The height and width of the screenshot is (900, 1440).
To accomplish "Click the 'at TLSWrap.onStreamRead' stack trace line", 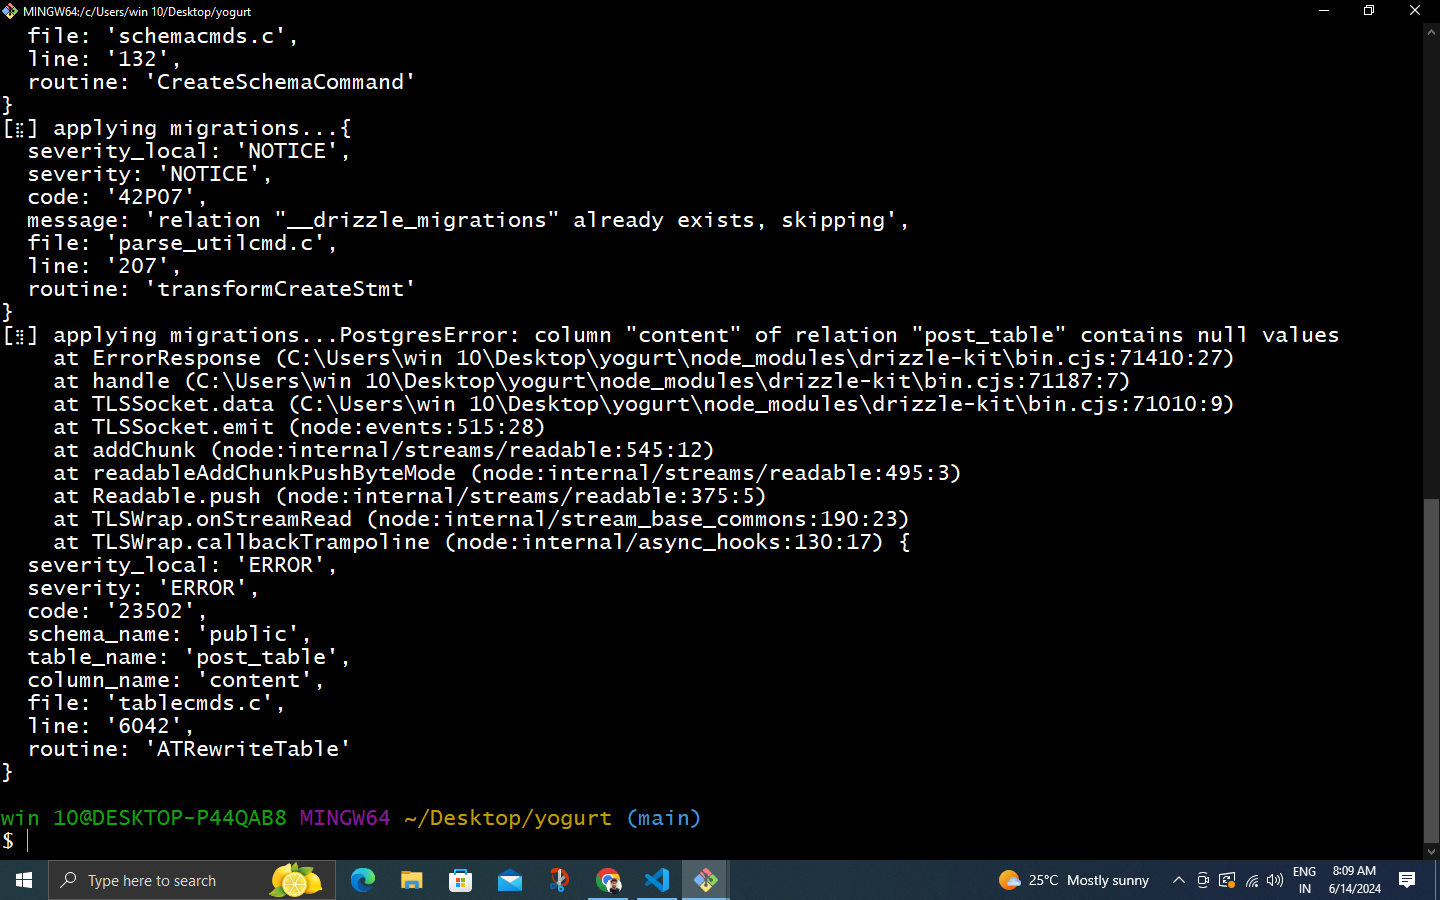I will pyautogui.click(x=481, y=519).
